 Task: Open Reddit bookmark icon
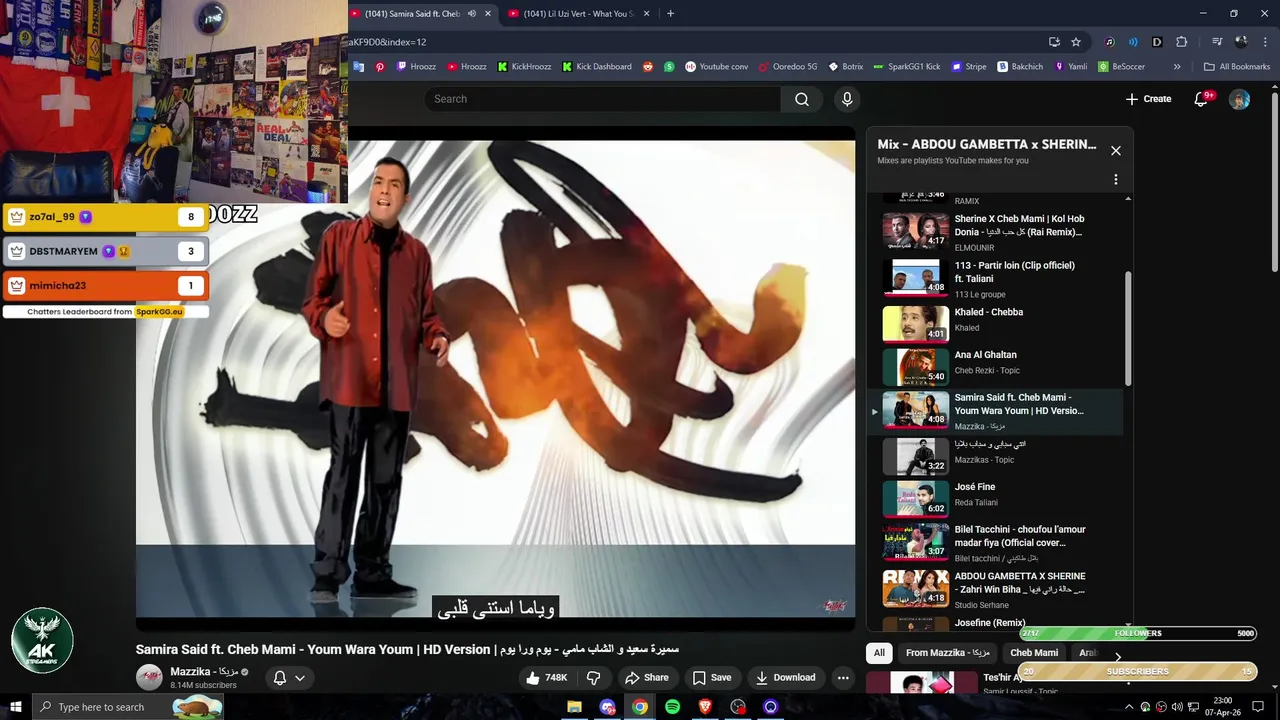point(648,67)
